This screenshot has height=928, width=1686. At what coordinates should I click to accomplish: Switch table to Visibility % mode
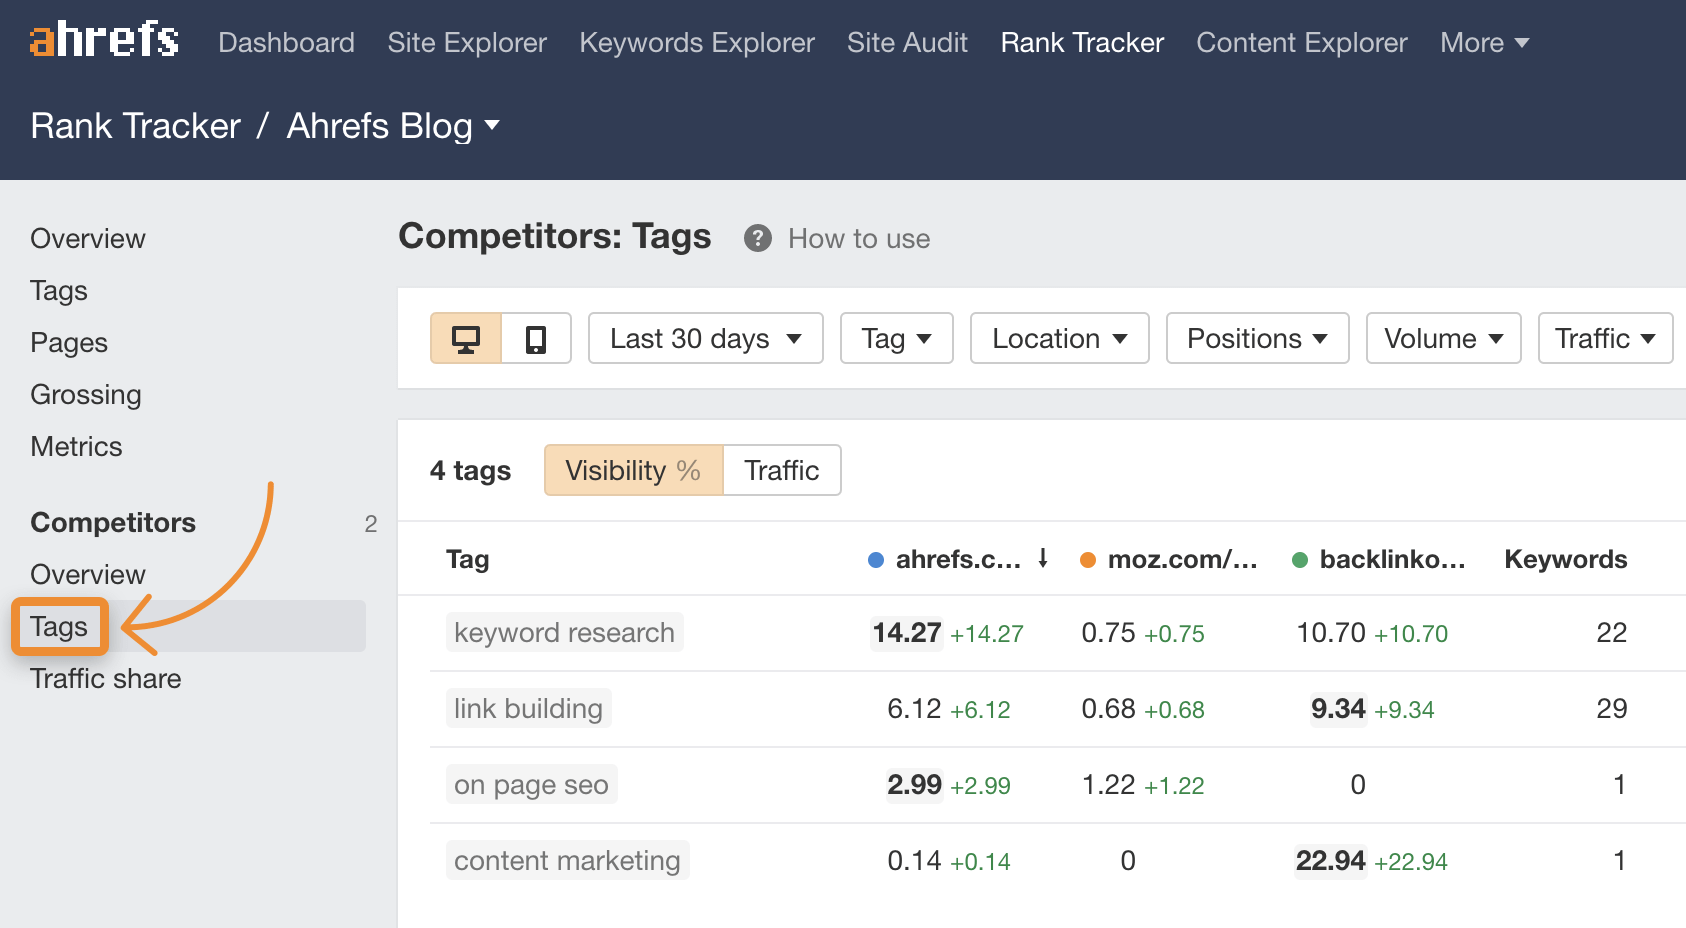633,470
